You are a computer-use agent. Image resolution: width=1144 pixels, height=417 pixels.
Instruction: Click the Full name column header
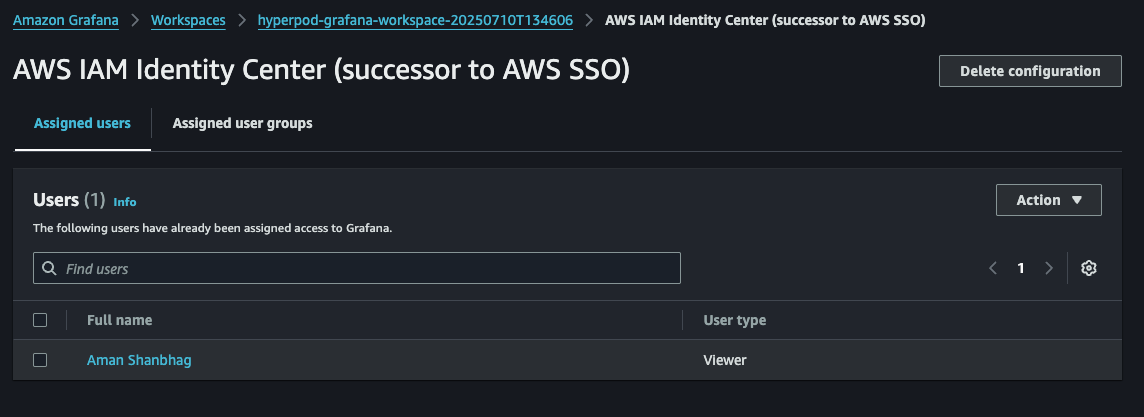(119, 320)
